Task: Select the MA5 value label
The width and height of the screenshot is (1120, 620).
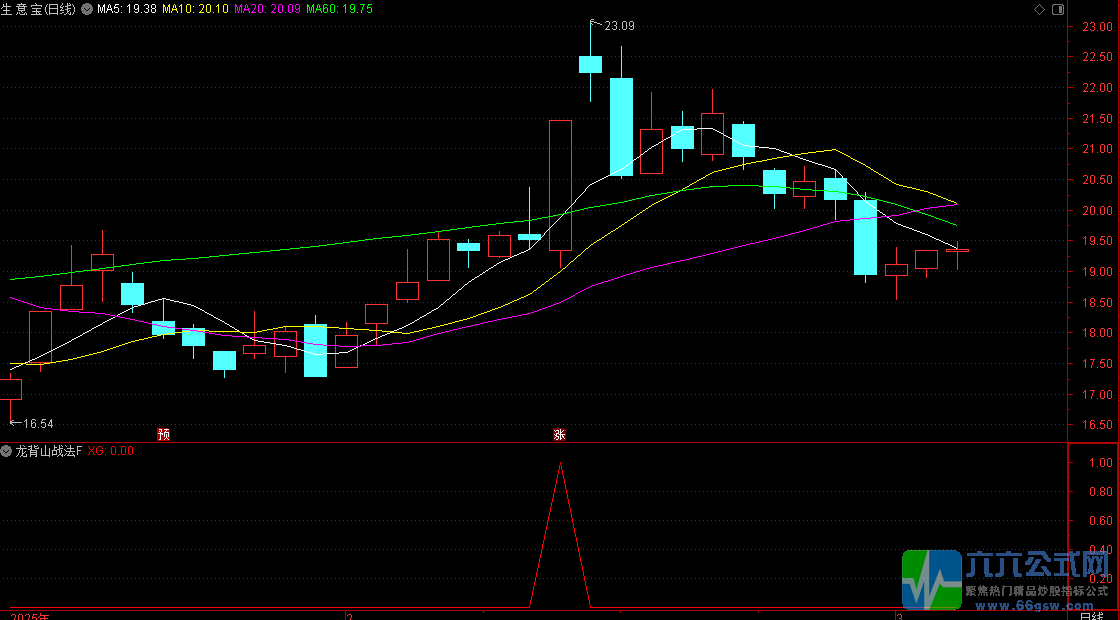Action: coord(126,9)
